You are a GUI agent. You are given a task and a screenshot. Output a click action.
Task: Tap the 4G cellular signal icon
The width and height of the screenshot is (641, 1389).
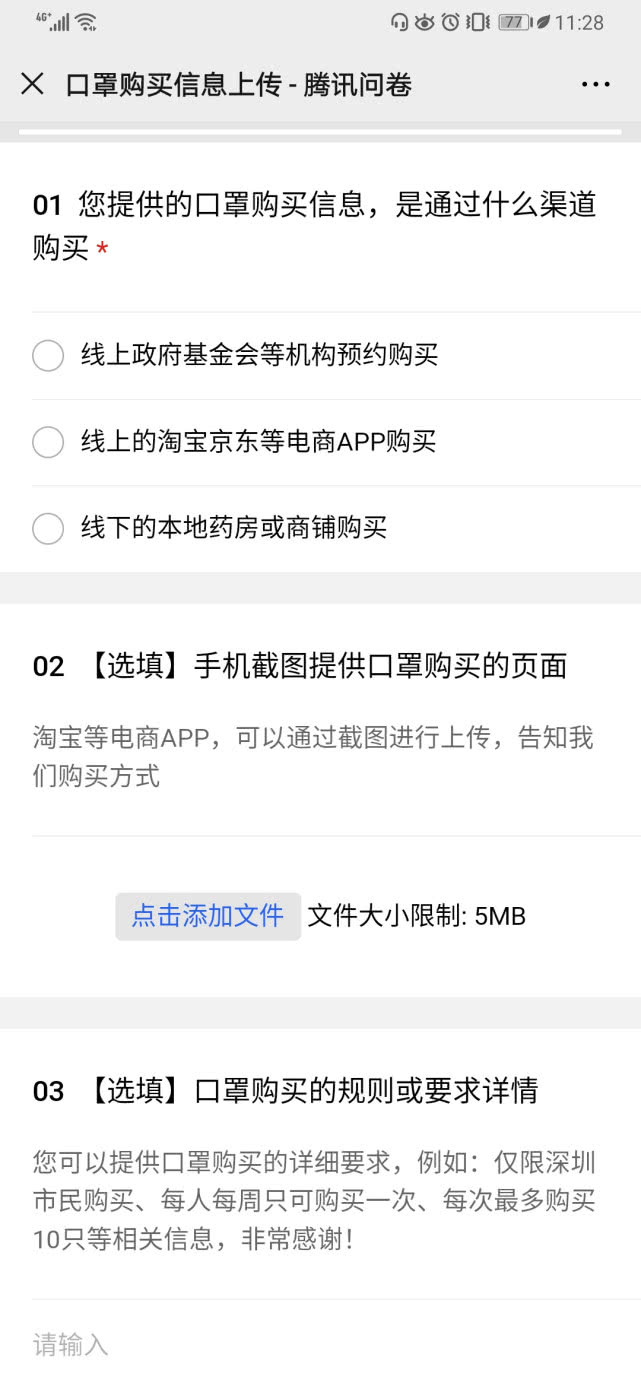coord(52,22)
